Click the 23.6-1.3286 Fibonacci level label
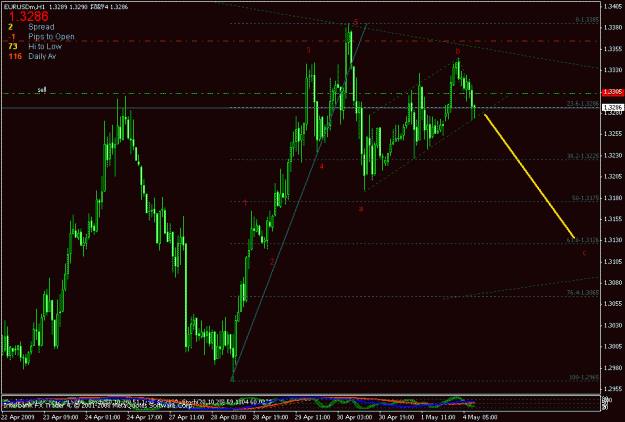 coord(583,104)
